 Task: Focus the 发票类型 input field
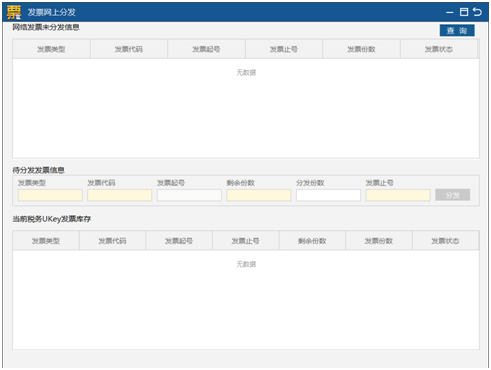click(50, 195)
